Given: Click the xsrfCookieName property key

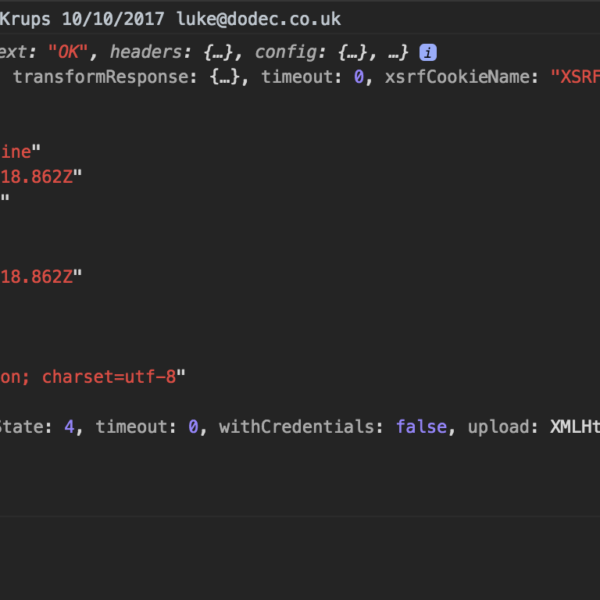Looking at the screenshot, I should [x=458, y=77].
